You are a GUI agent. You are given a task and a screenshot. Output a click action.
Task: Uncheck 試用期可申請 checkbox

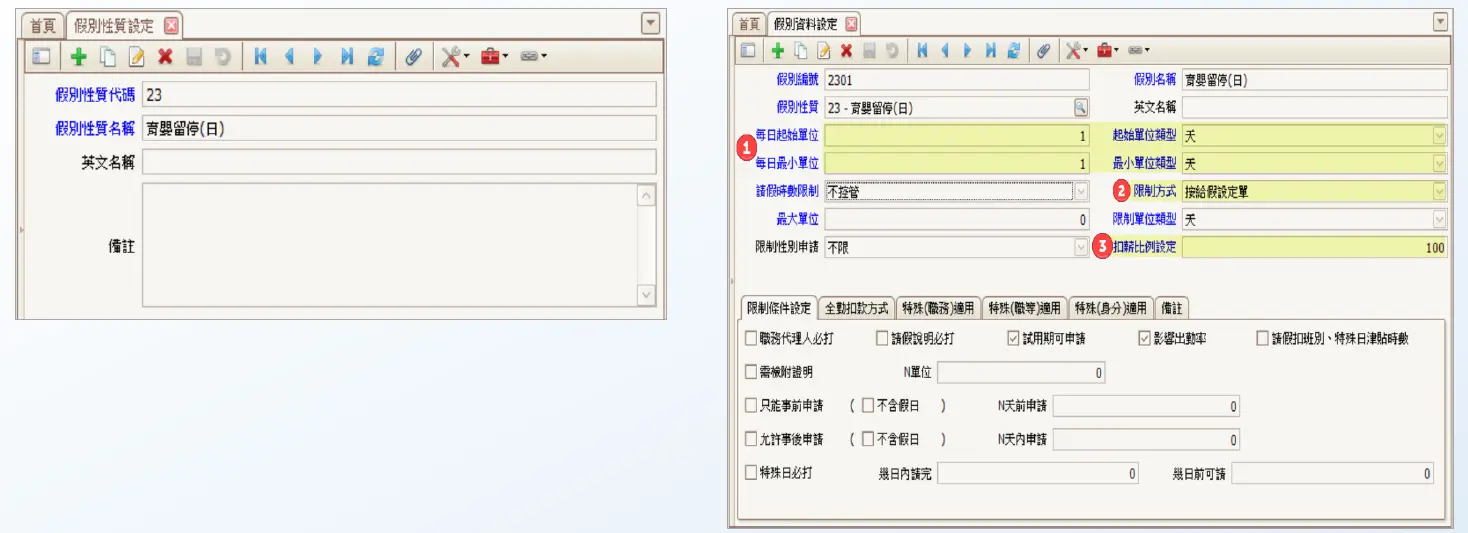1012,339
